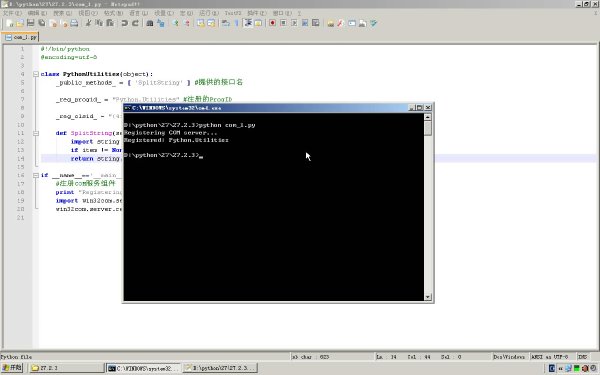Viewport: 600px width, 375px height.
Task: Click the red pen plugin icon in the toolbar
Action: pyautogui.click(x=341, y=23)
